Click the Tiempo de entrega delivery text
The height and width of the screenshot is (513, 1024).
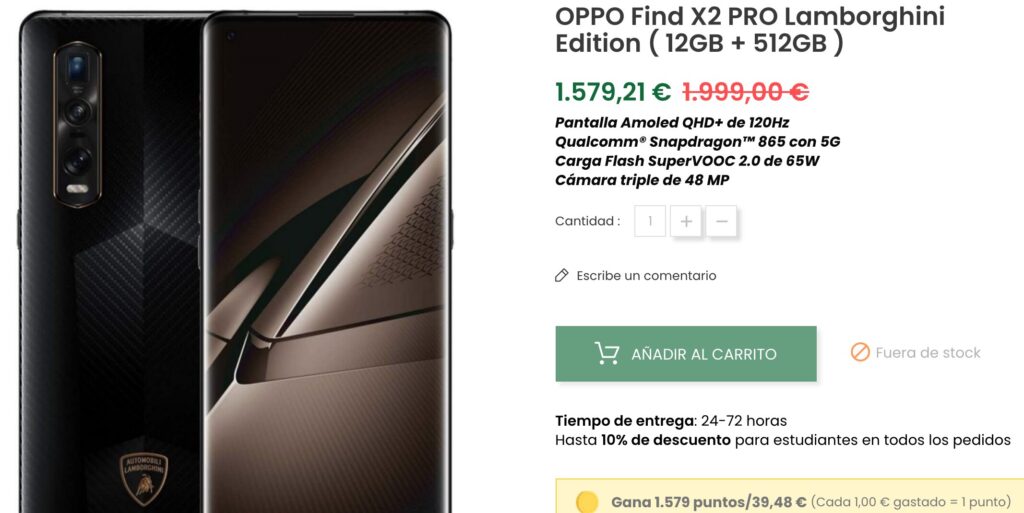click(671, 420)
